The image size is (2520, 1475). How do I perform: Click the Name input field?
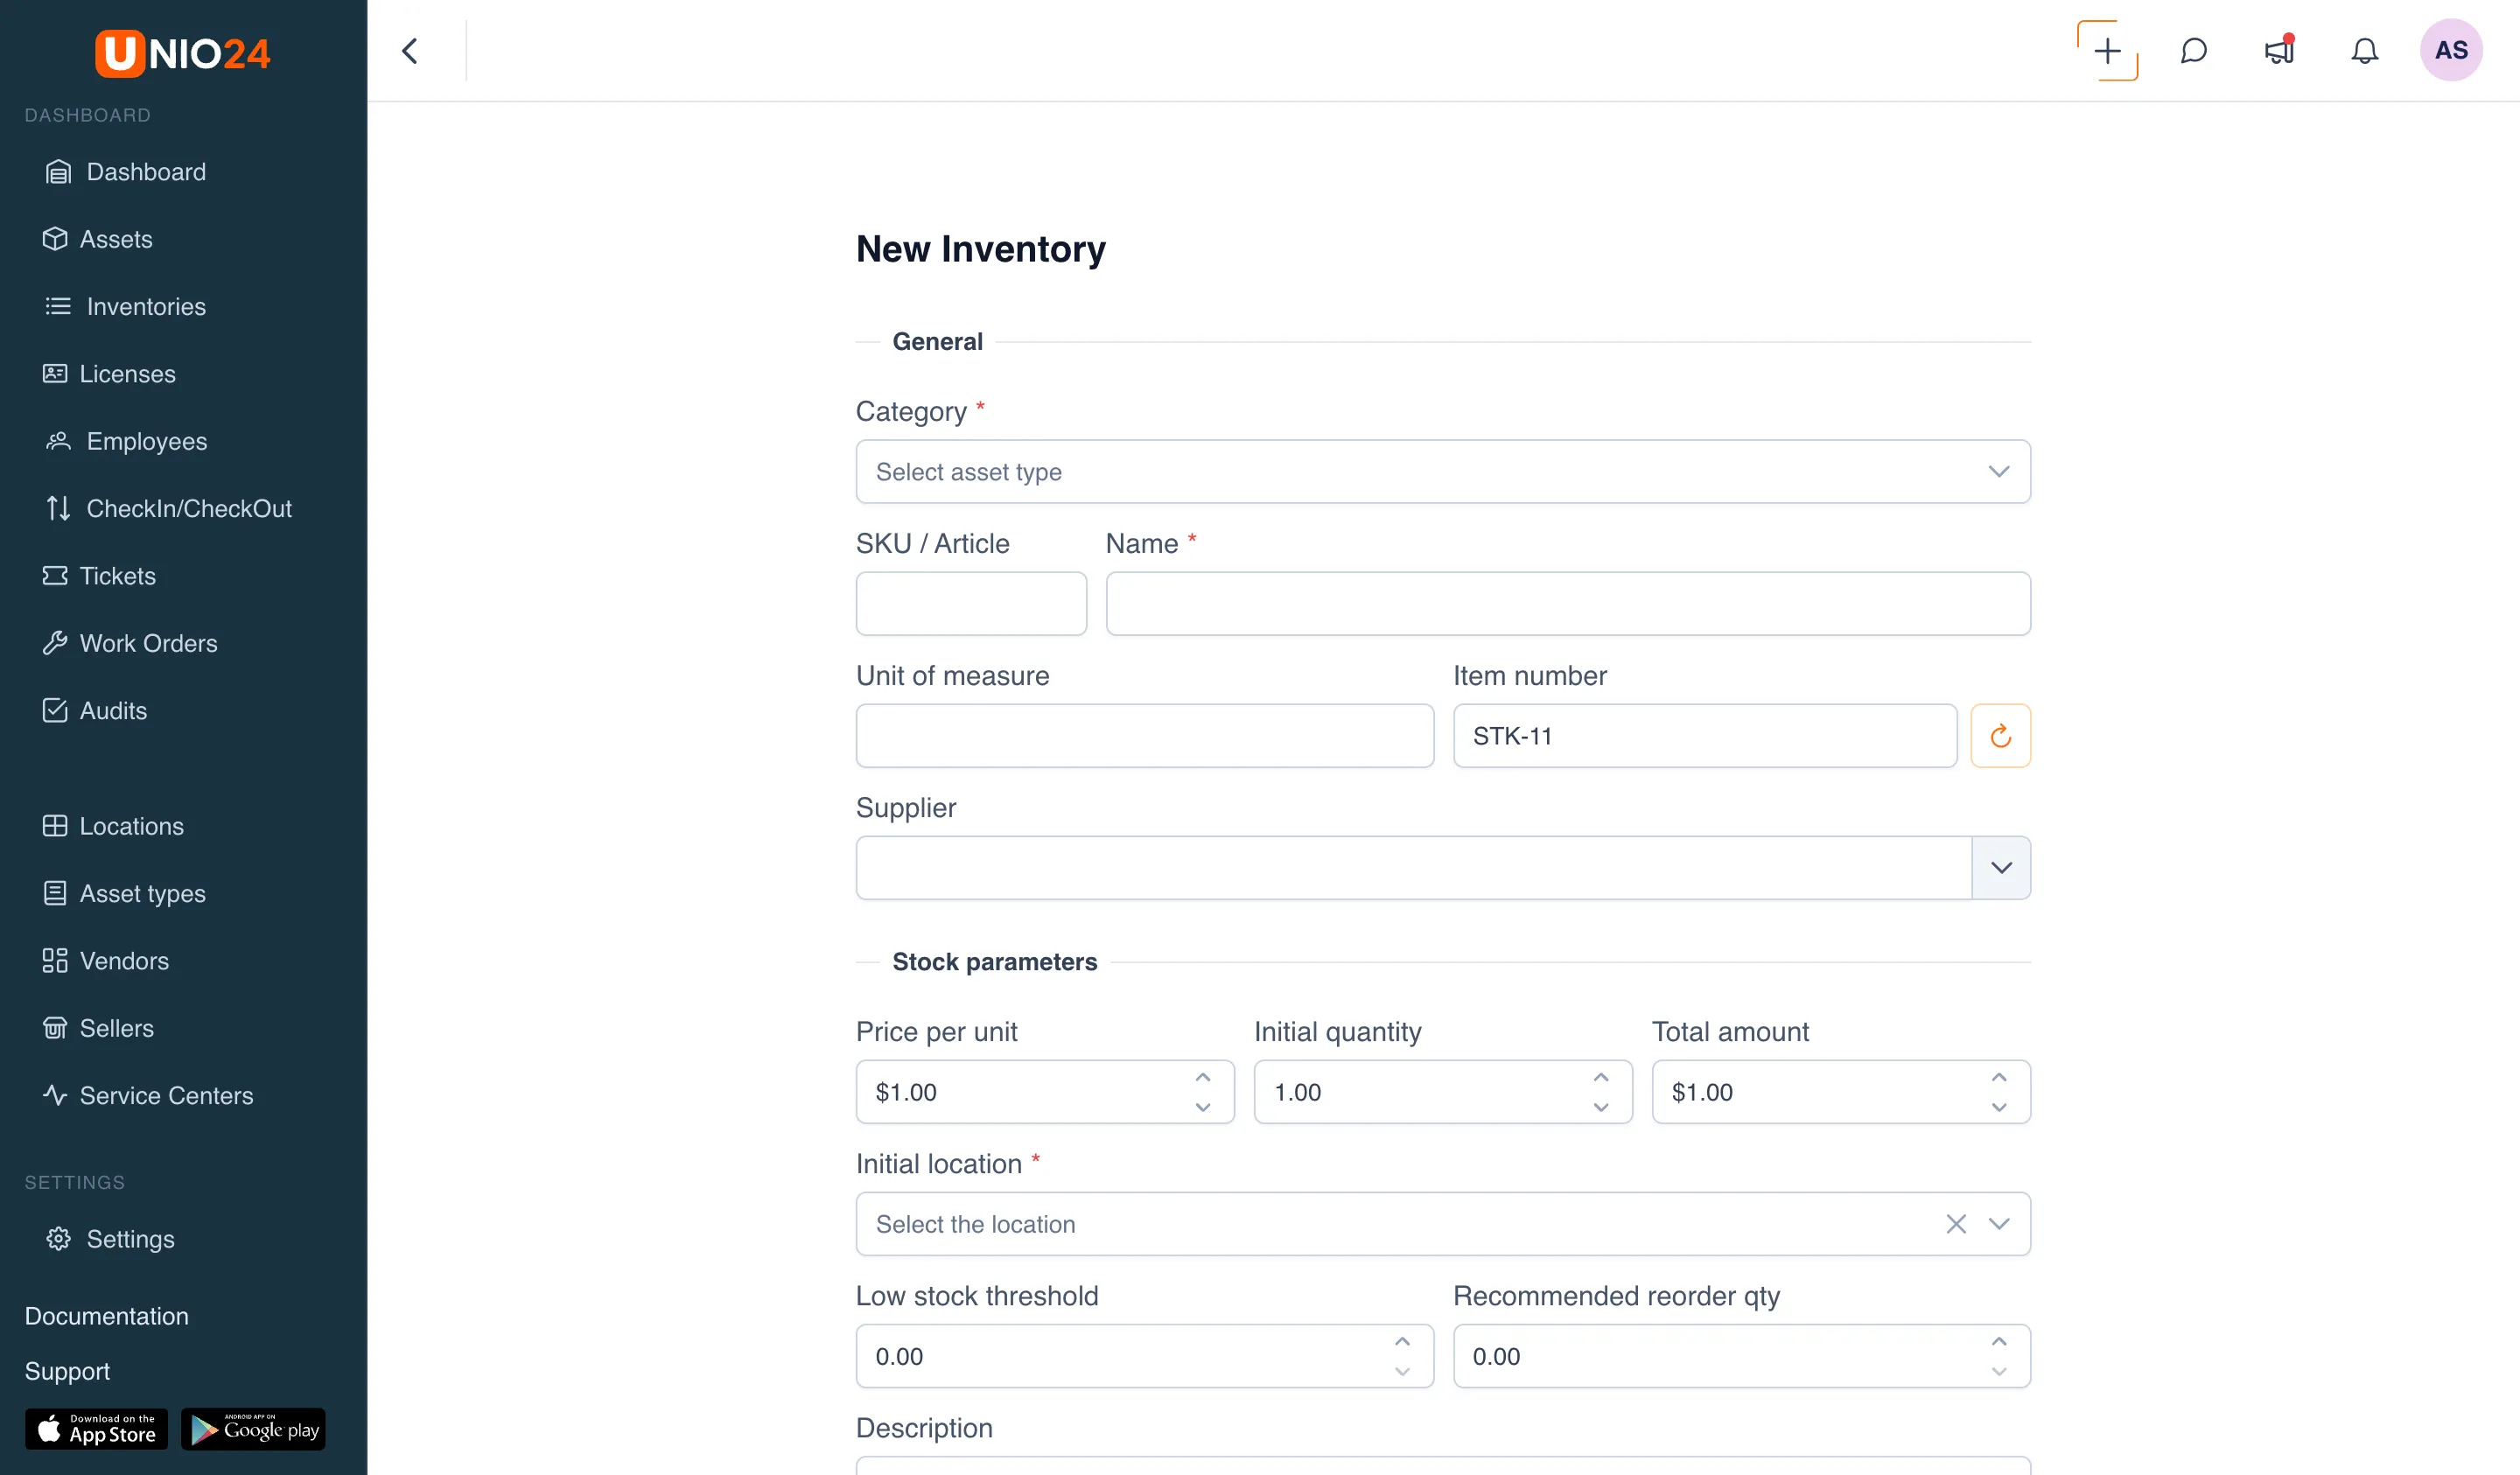pyautogui.click(x=1567, y=604)
